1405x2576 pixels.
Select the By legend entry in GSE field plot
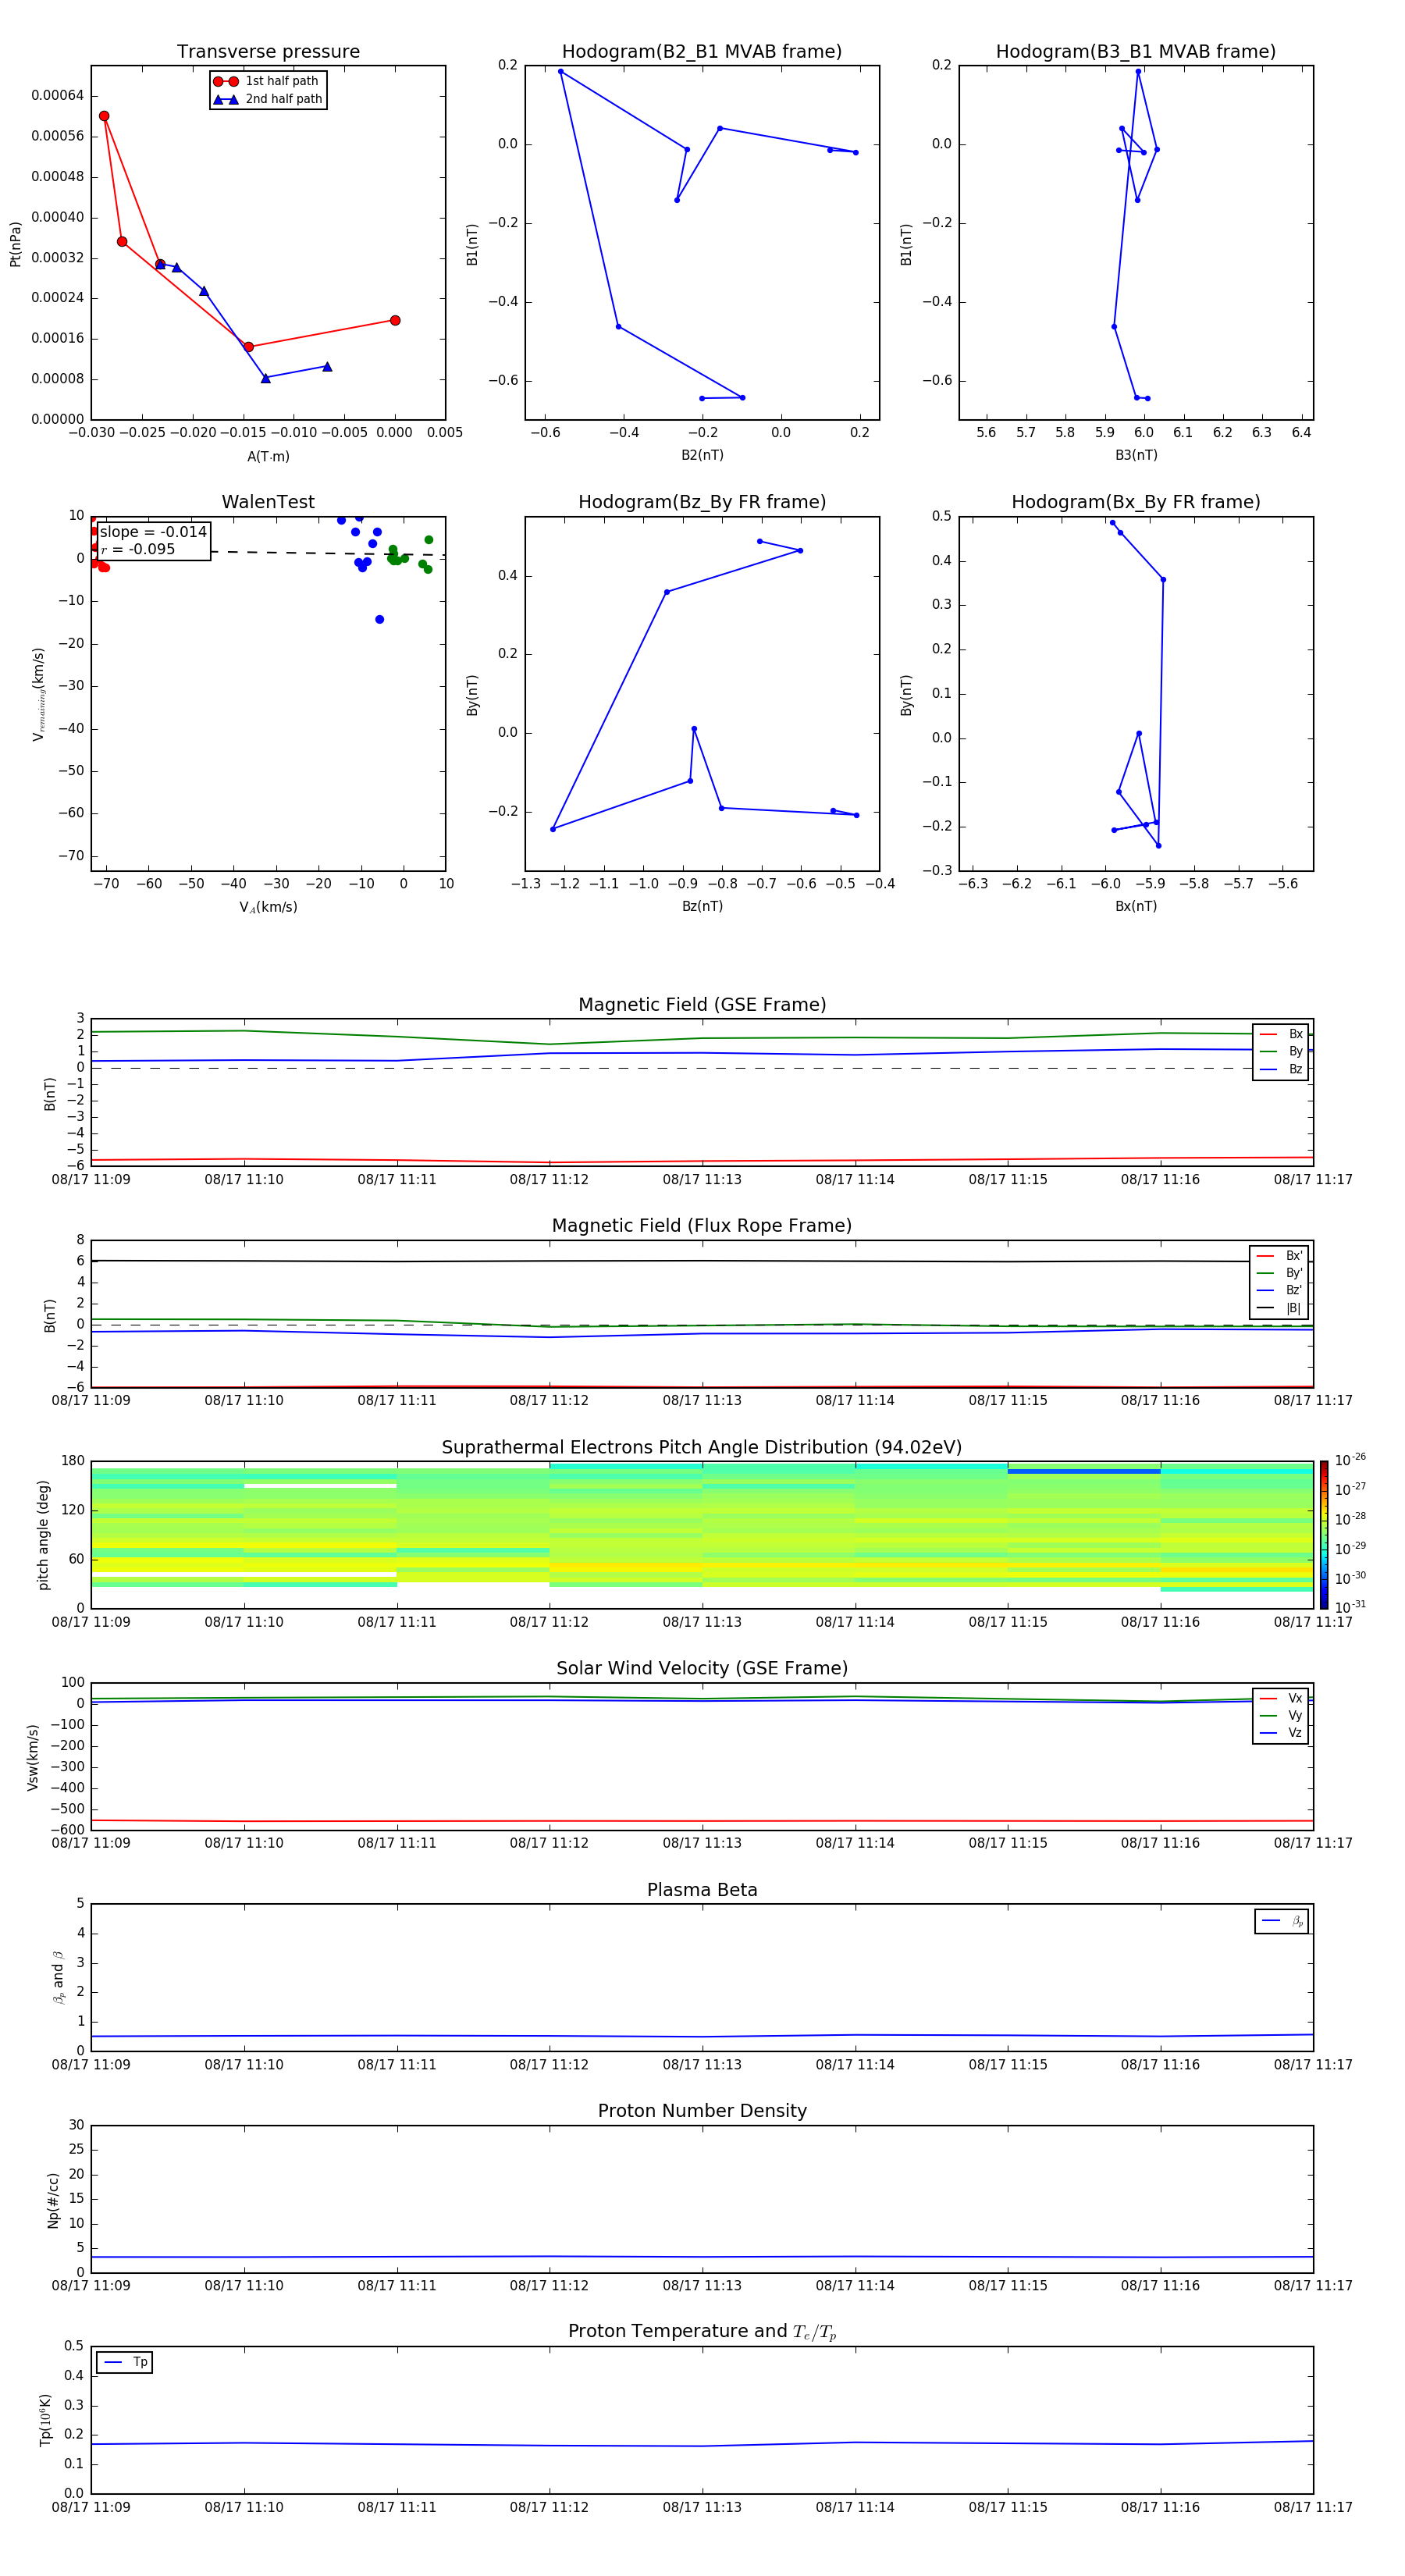pos(1281,1051)
